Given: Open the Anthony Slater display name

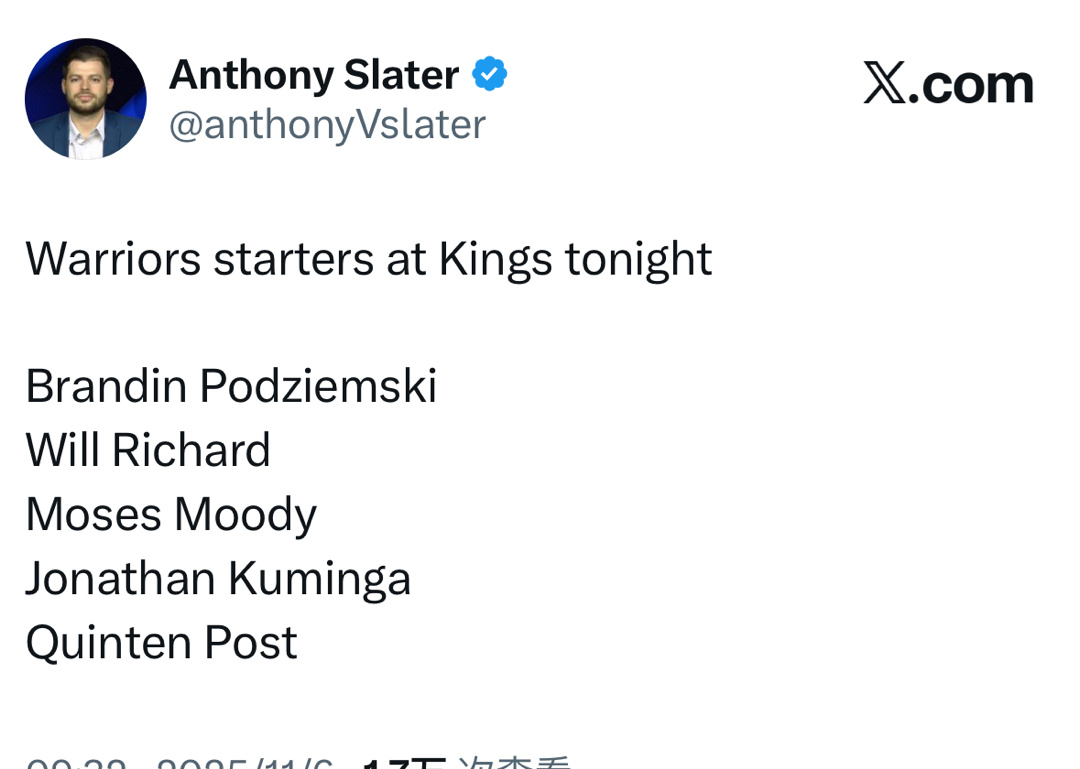Looking at the screenshot, I should (x=313, y=75).
